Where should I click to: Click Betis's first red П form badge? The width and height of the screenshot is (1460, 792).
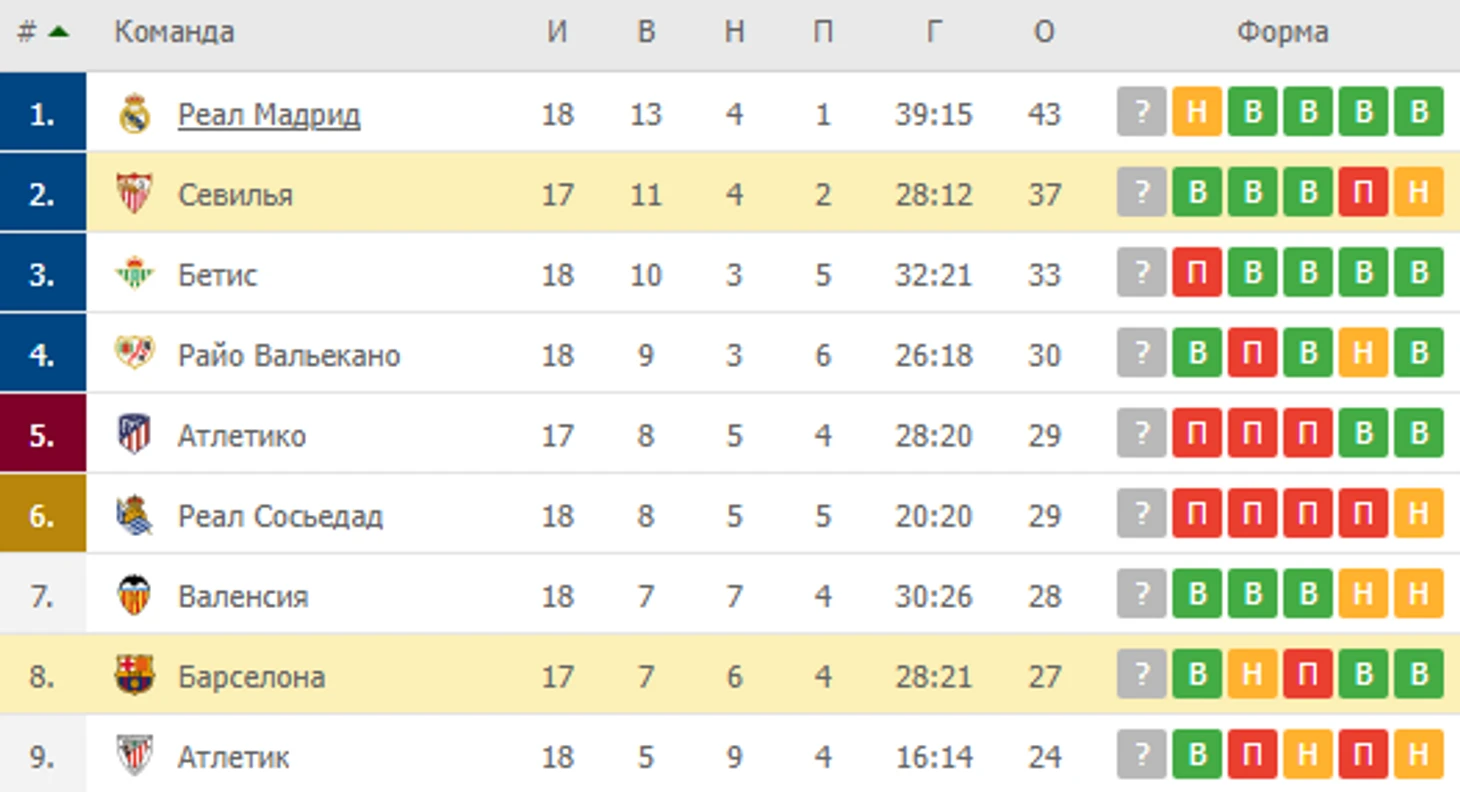[x=1197, y=272]
